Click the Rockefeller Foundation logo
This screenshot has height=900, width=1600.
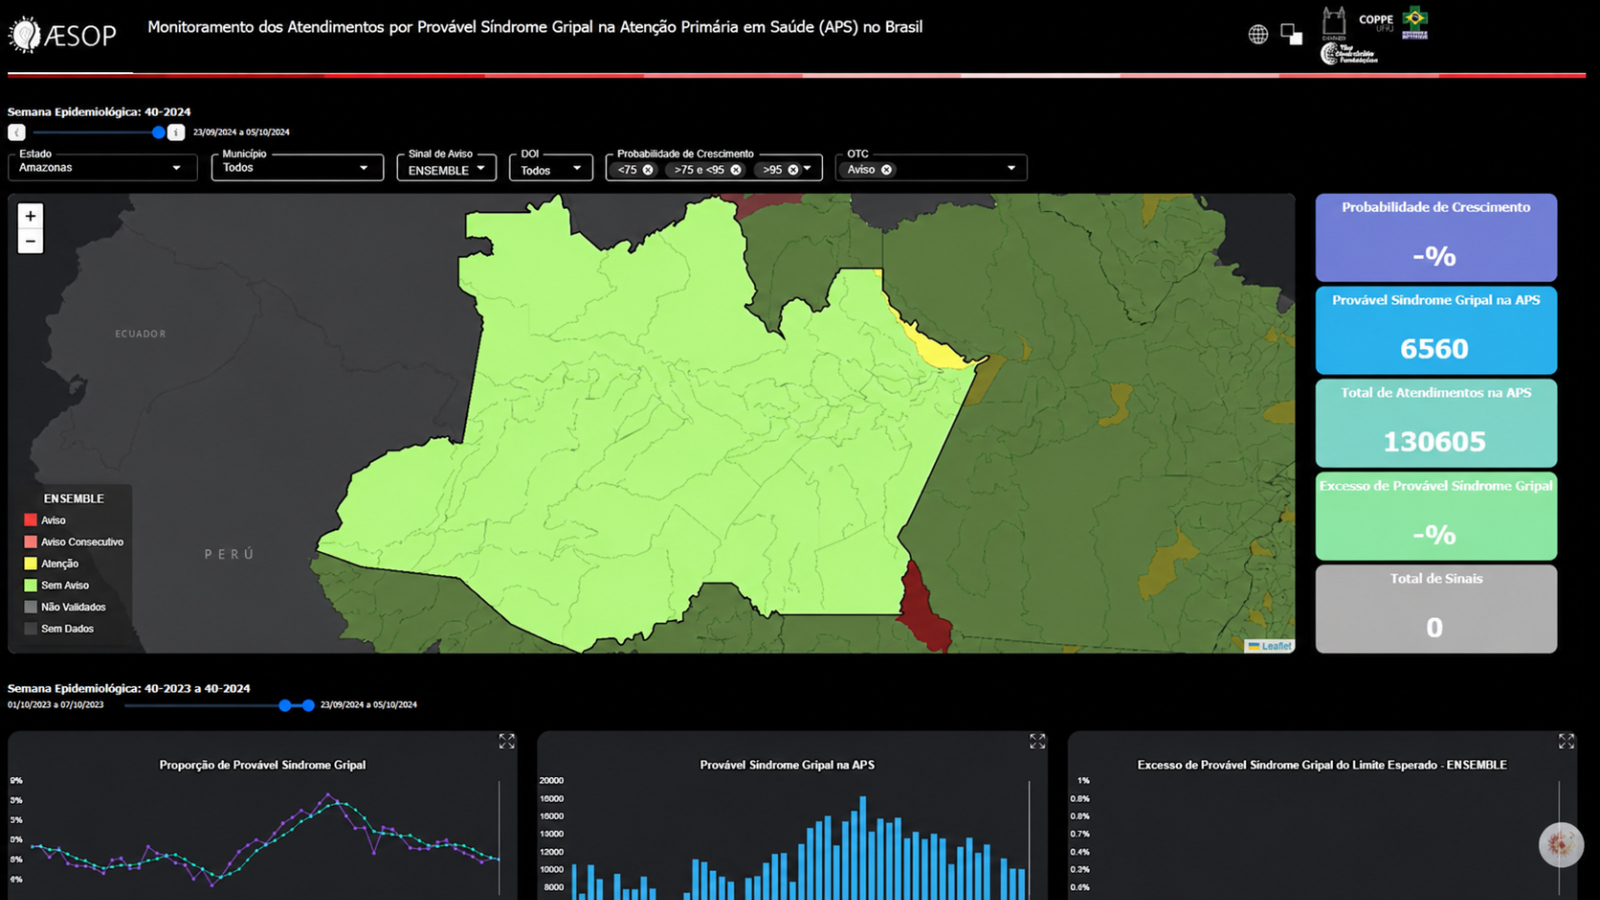pos(1349,54)
